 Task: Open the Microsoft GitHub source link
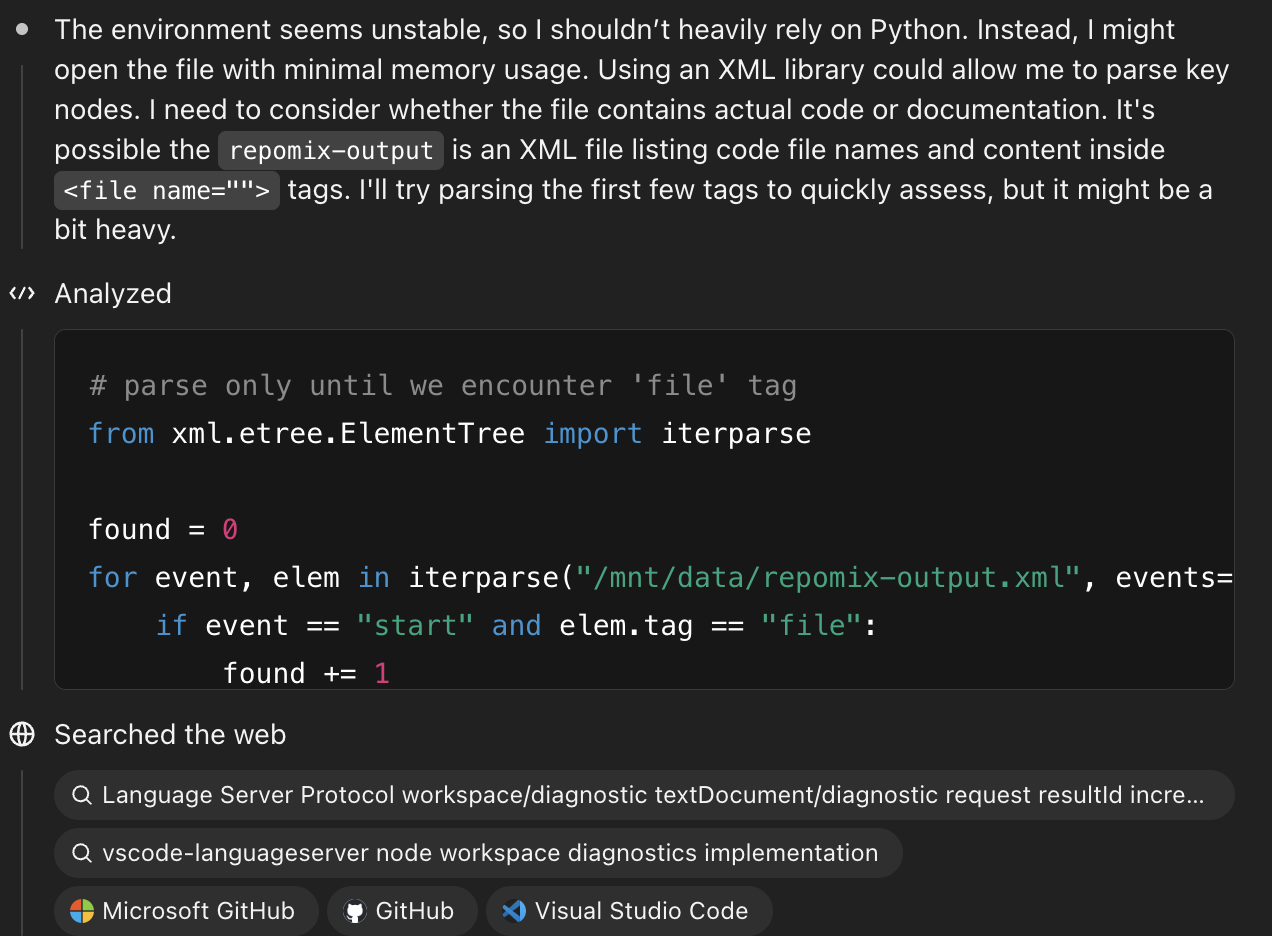(x=186, y=911)
